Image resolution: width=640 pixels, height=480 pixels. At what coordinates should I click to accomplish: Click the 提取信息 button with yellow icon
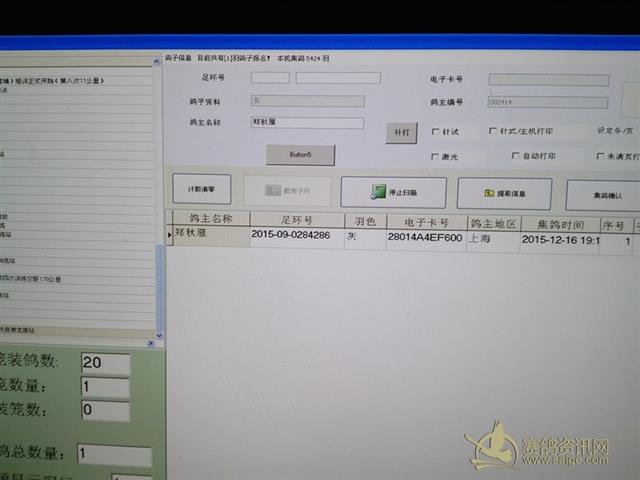504,193
